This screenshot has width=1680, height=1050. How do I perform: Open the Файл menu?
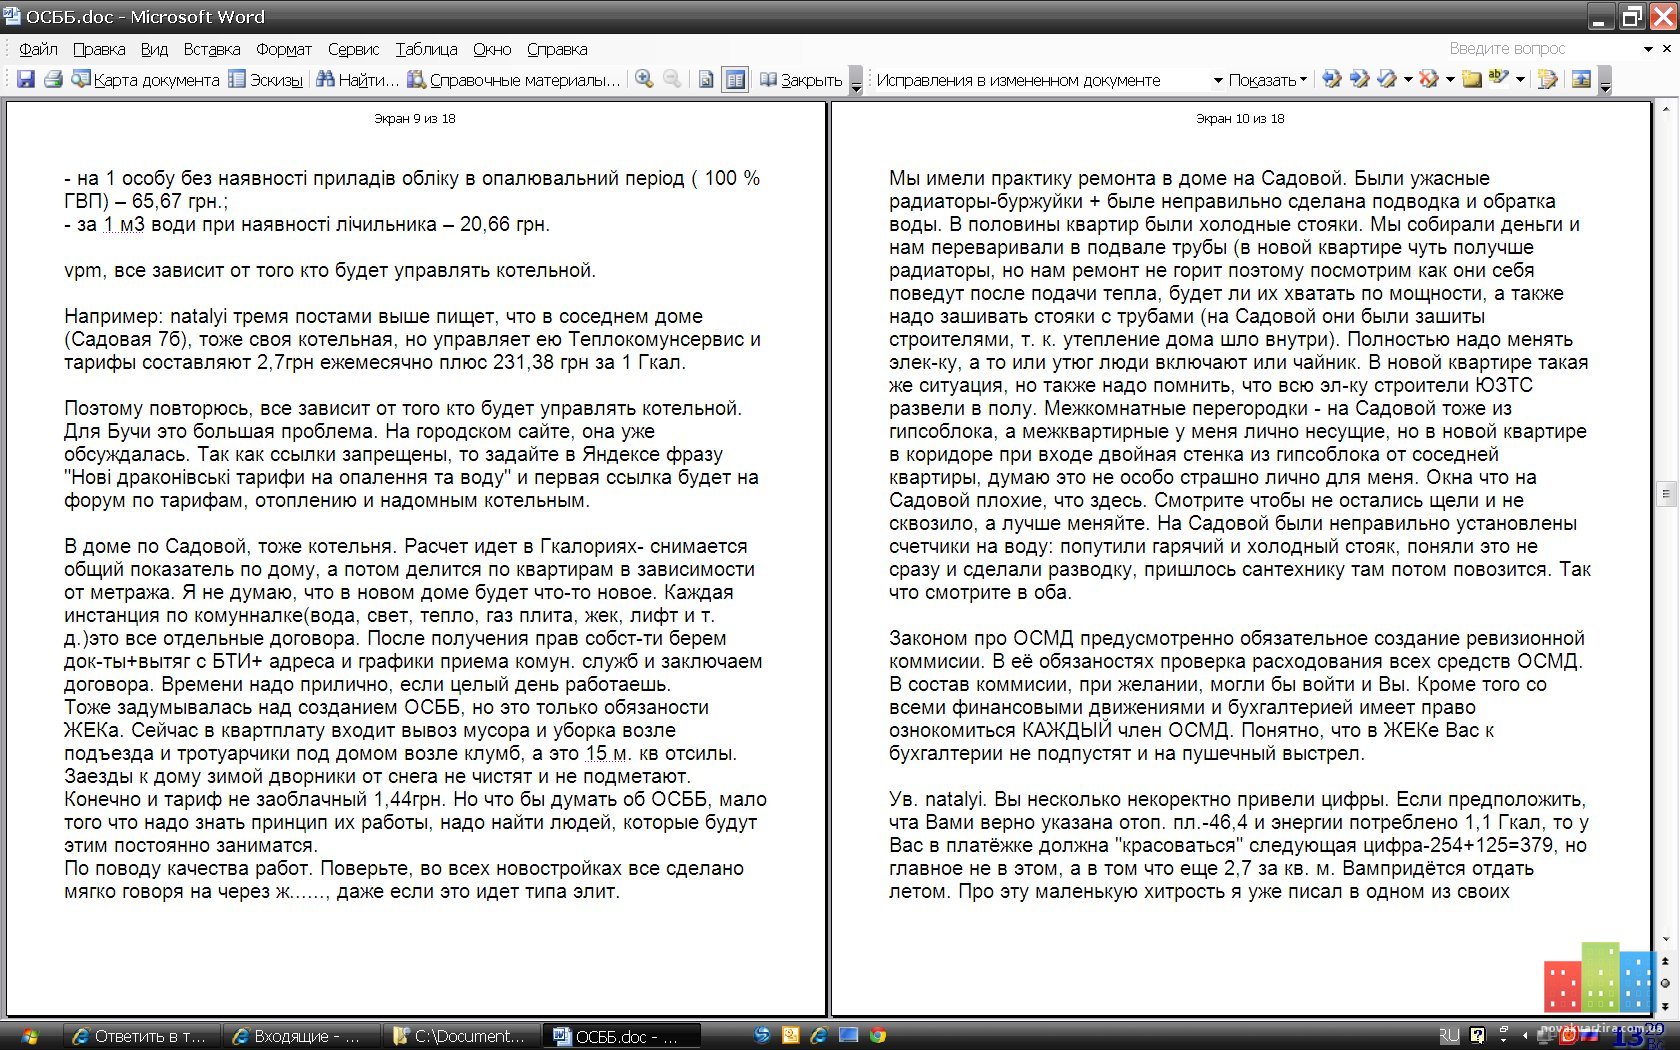(x=38, y=49)
